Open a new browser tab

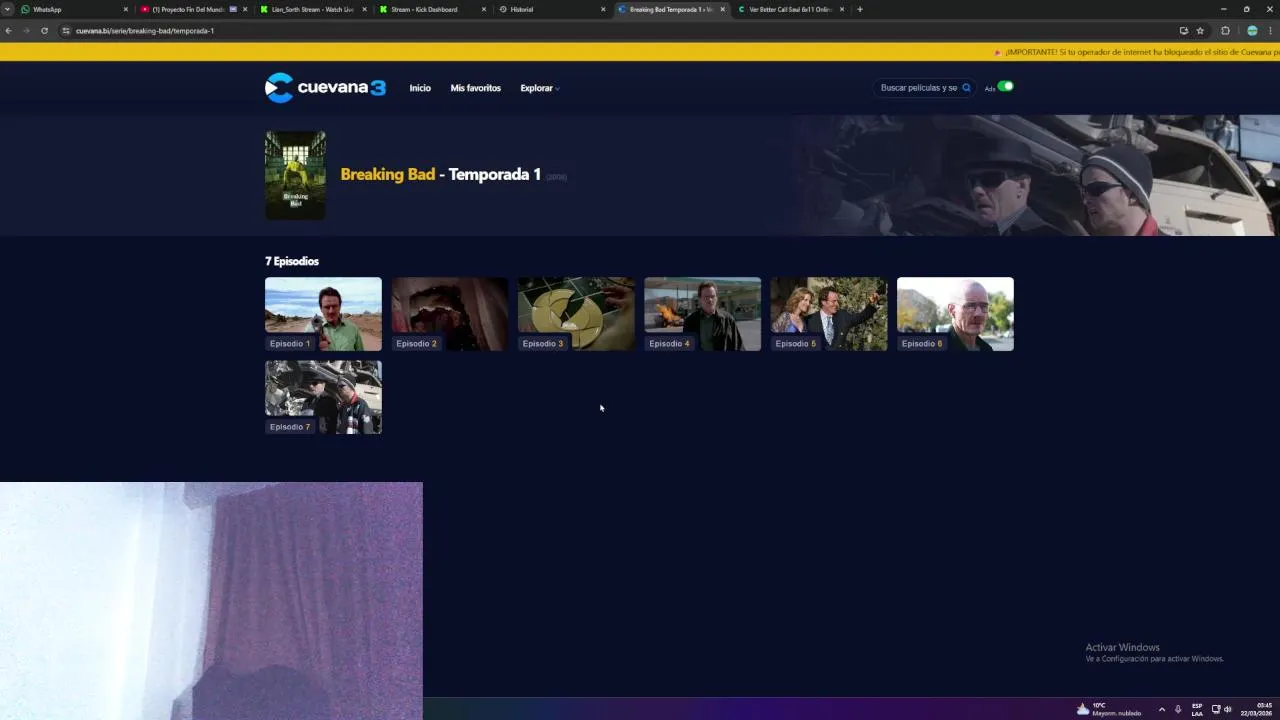[860, 9]
